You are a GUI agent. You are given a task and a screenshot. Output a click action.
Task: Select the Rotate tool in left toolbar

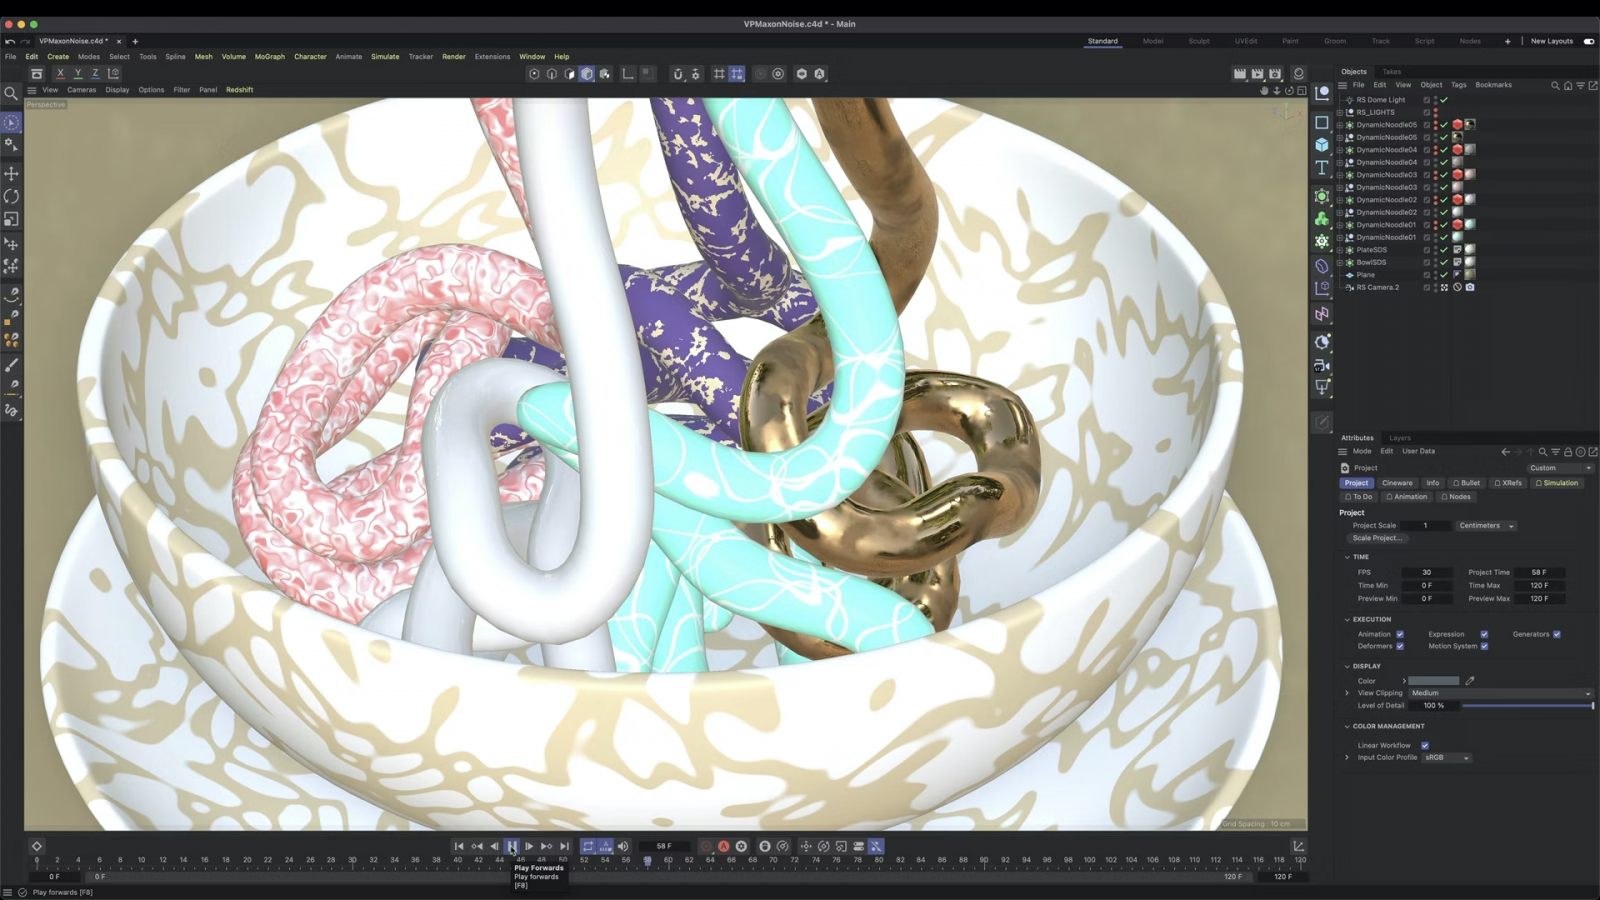coord(12,197)
